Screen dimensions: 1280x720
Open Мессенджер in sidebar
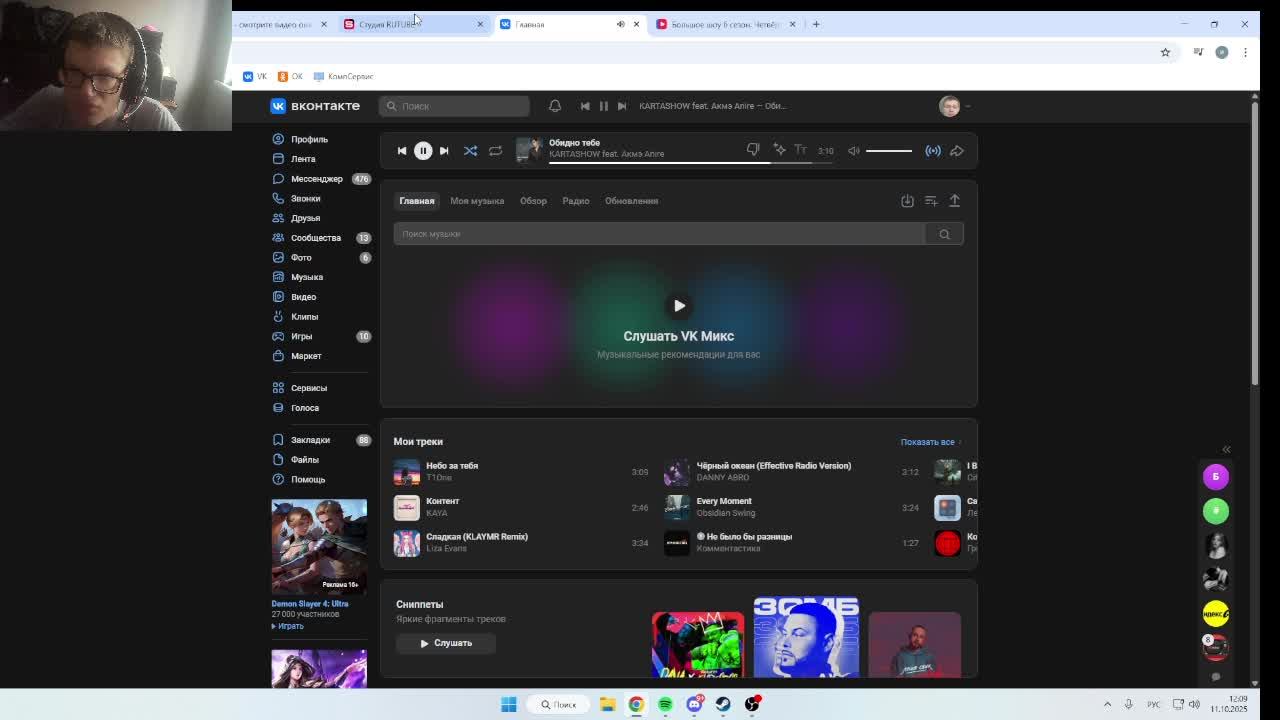316,179
